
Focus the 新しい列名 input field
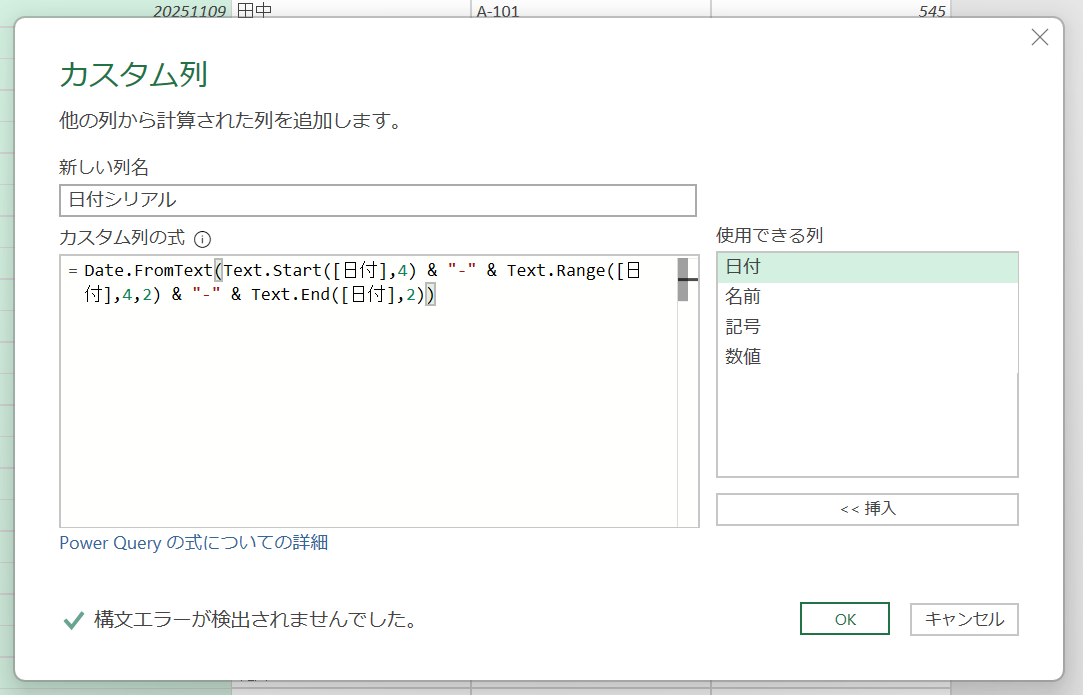[377, 200]
